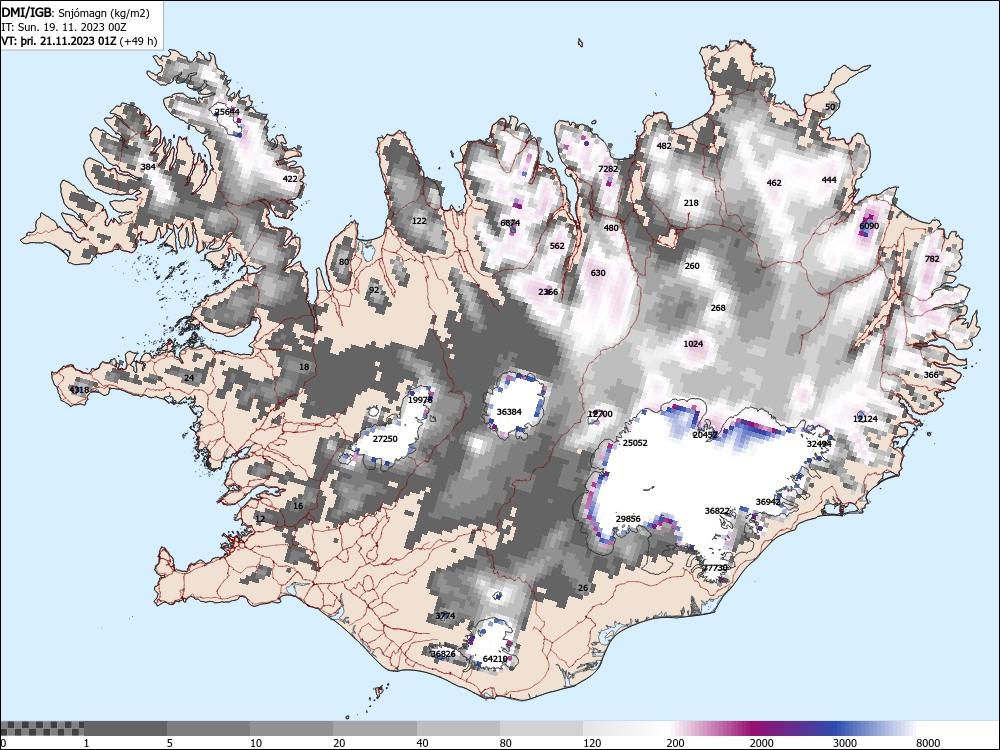Select the 12700 value label
Screen dimensions: 1000x750
click(x=600, y=414)
